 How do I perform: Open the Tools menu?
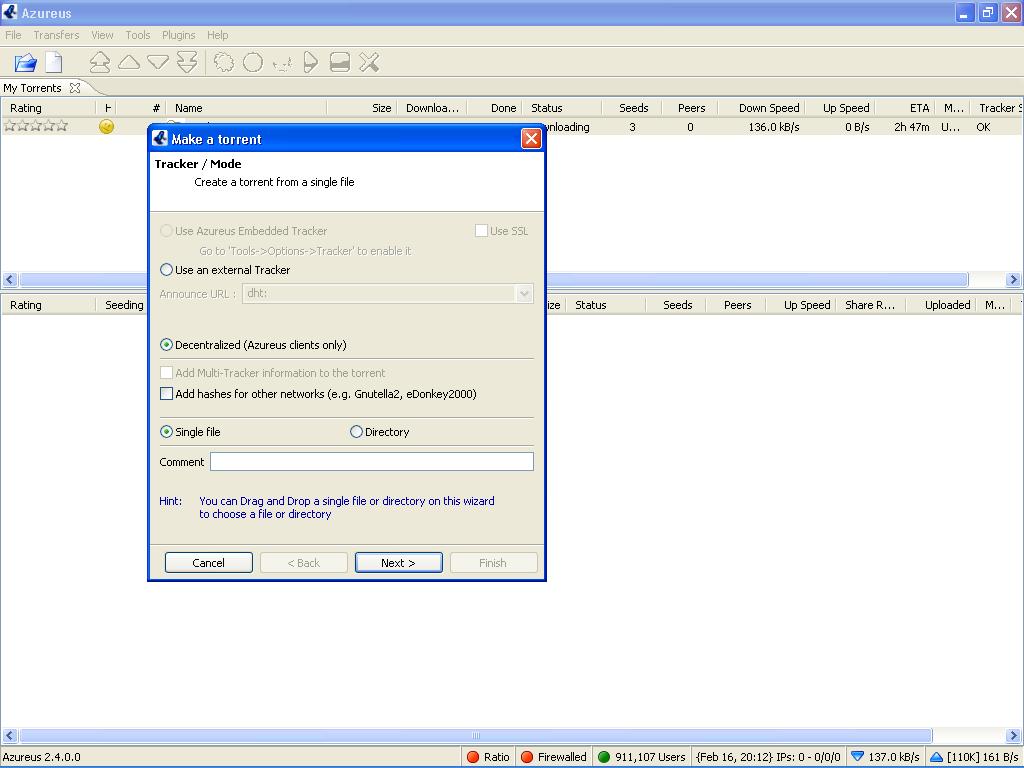coord(138,35)
